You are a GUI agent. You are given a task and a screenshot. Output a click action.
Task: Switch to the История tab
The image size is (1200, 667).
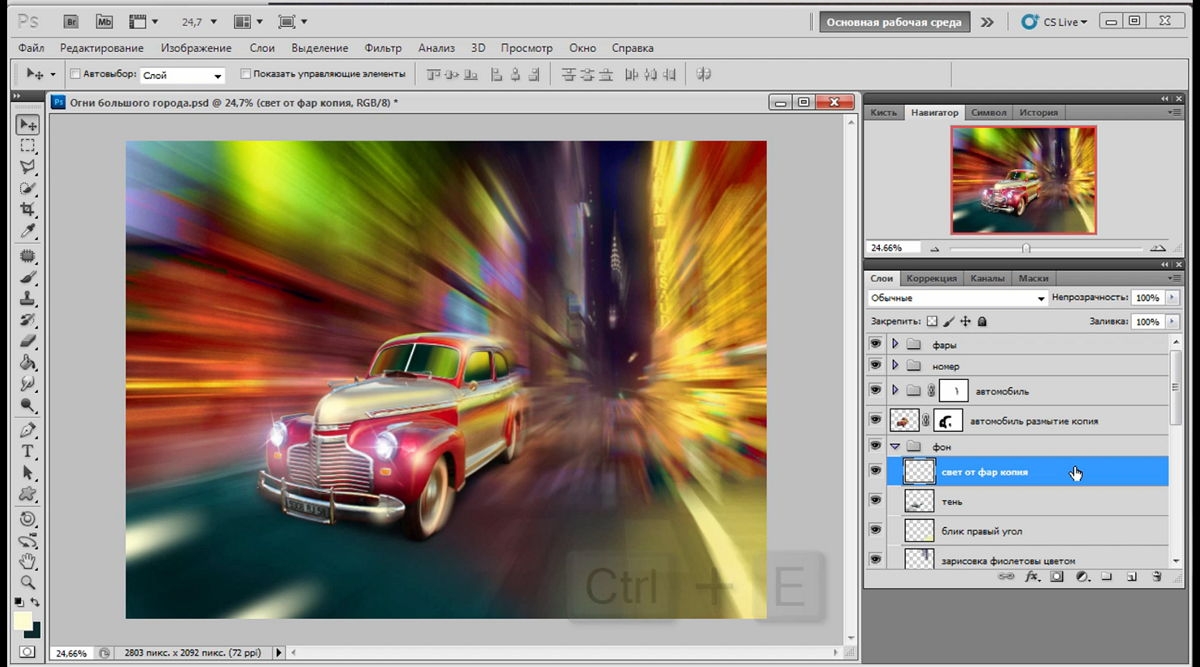1039,113
